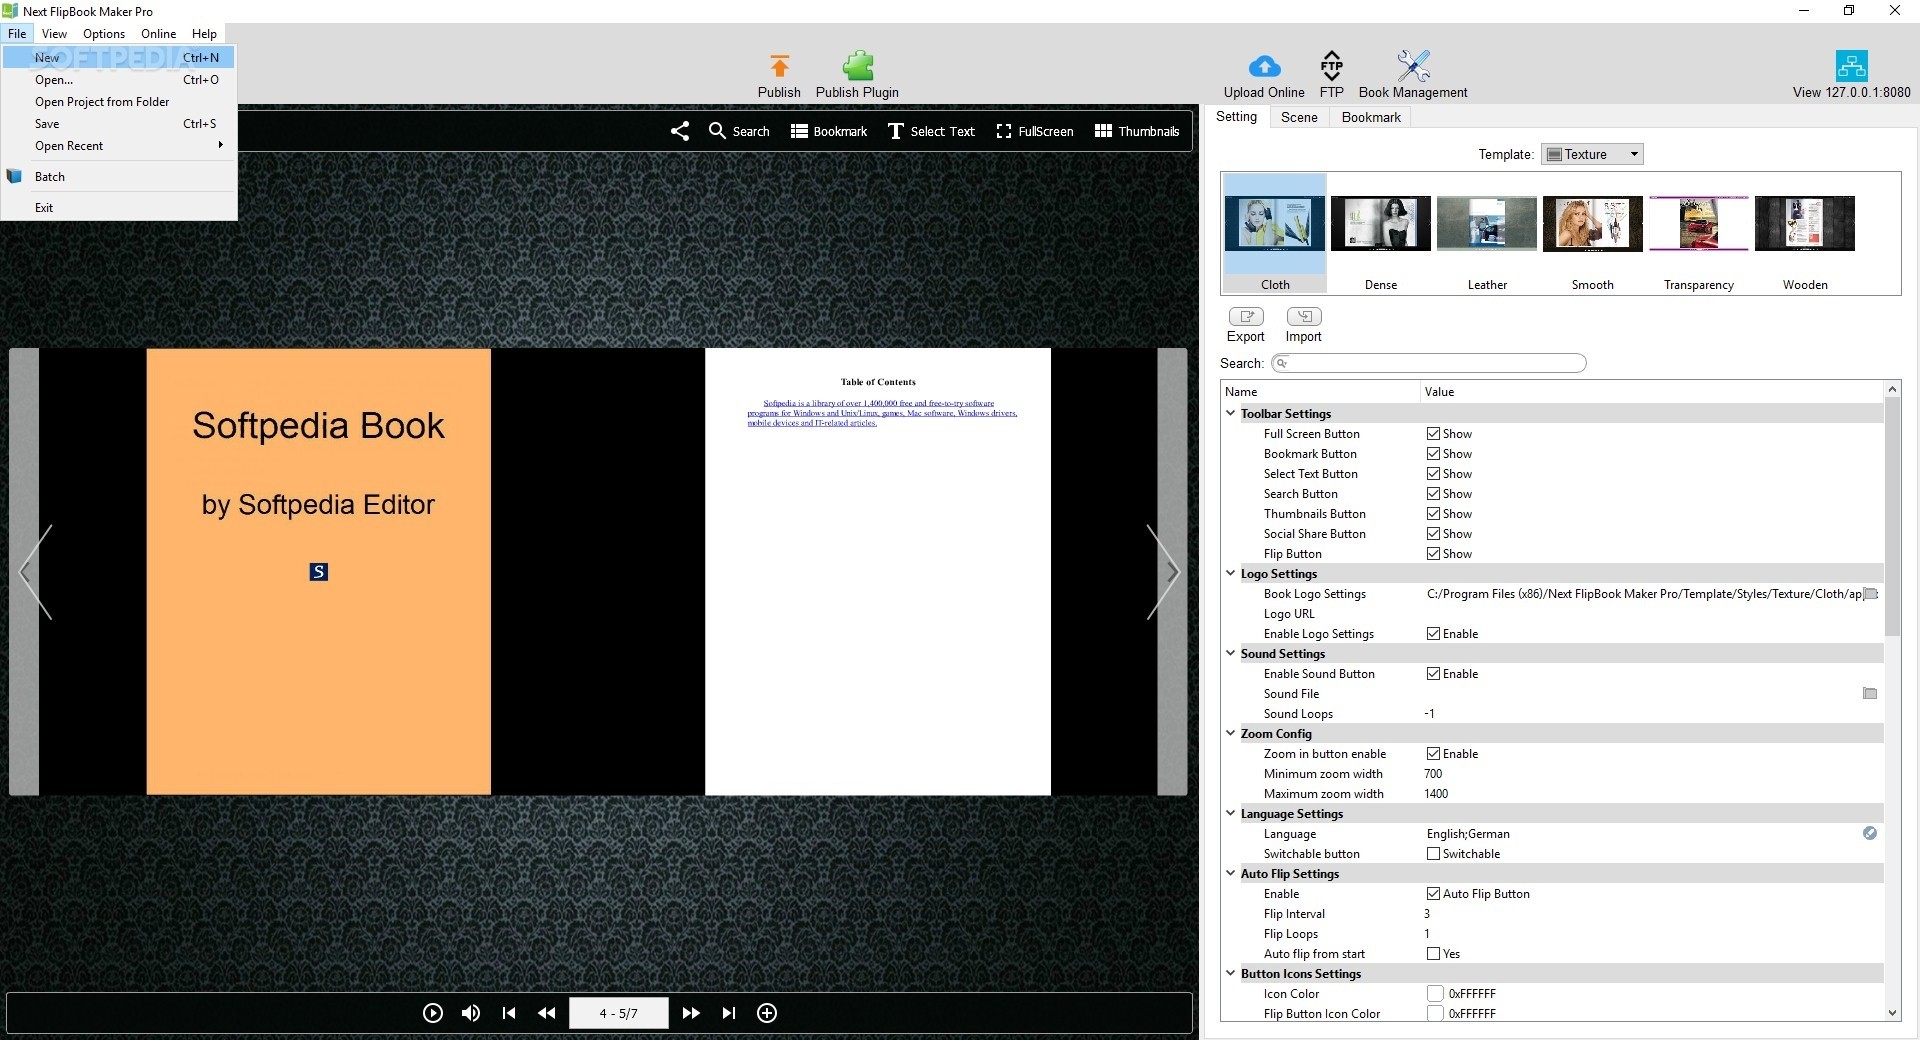1920x1040 pixels.
Task: Collapse Toolbar Settings group
Action: click(1231, 413)
